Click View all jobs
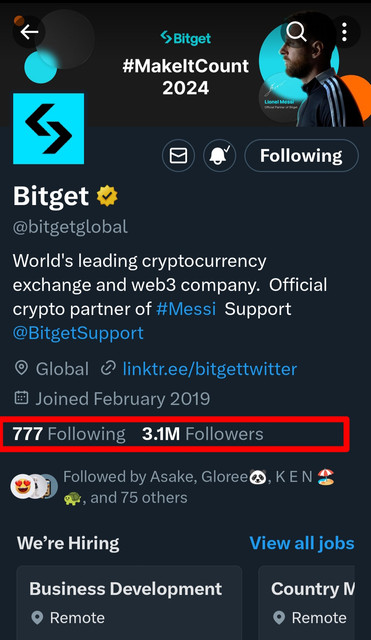Screen dimensions: 371x640 pos(302,543)
